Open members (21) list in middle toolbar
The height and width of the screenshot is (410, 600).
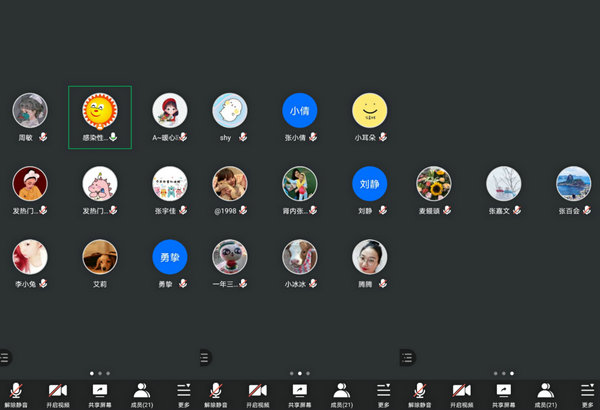coord(341,392)
